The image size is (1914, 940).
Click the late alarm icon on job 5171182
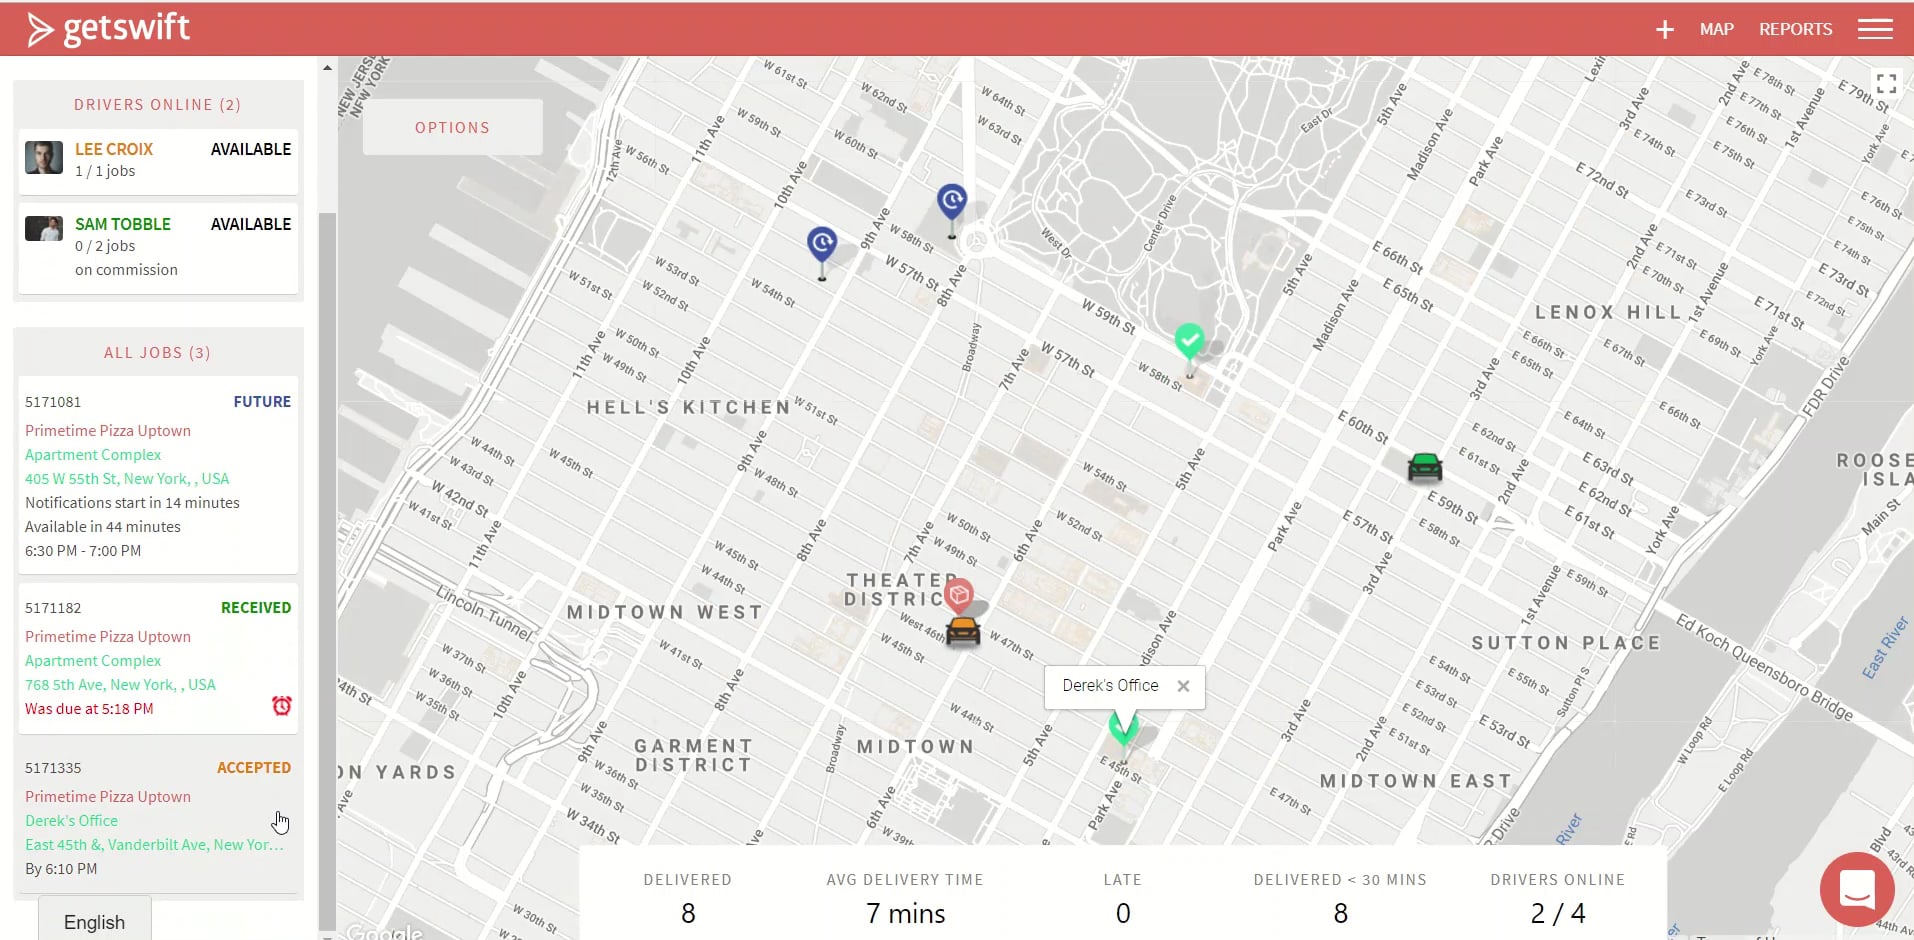coord(282,705)
